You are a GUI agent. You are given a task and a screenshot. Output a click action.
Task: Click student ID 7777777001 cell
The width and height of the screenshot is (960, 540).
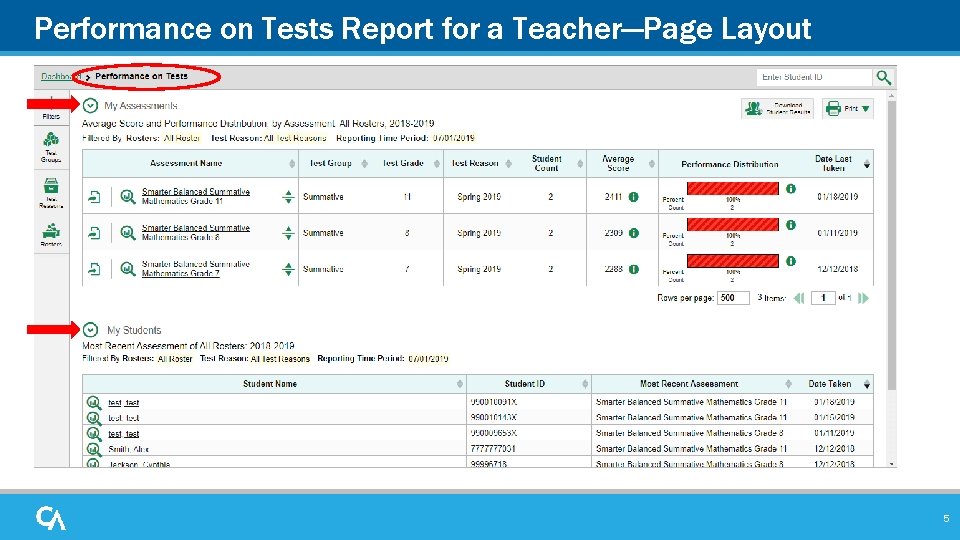tap(493, 449)
